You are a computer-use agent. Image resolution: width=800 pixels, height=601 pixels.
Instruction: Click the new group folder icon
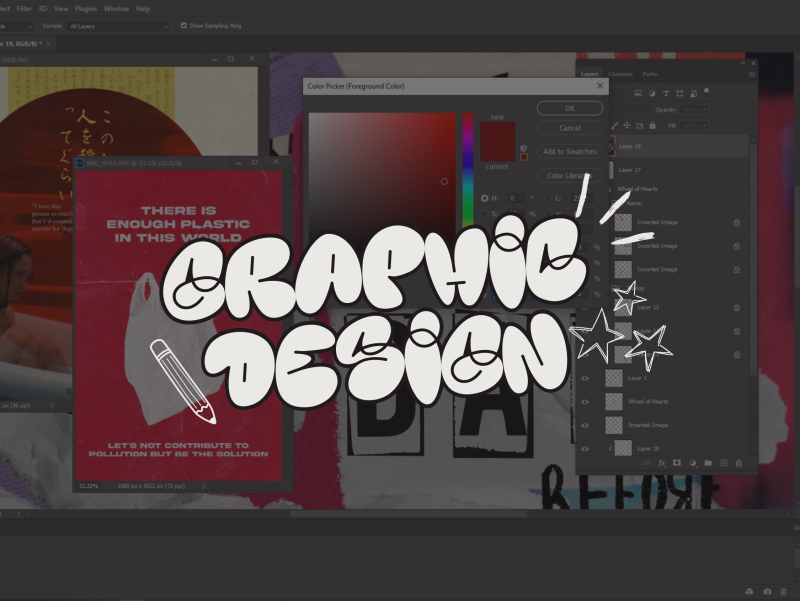707,463
